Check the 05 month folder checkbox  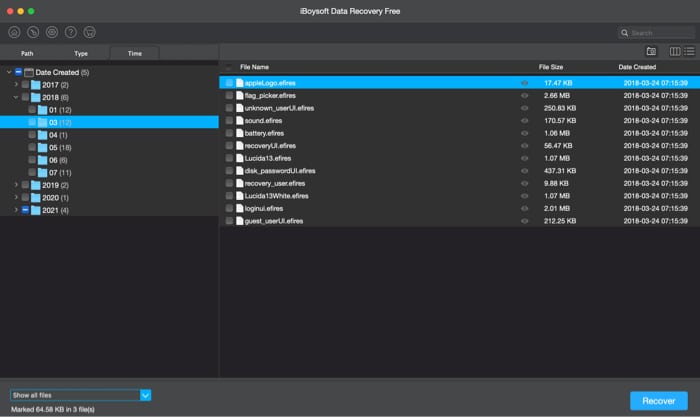pos(32,147)
